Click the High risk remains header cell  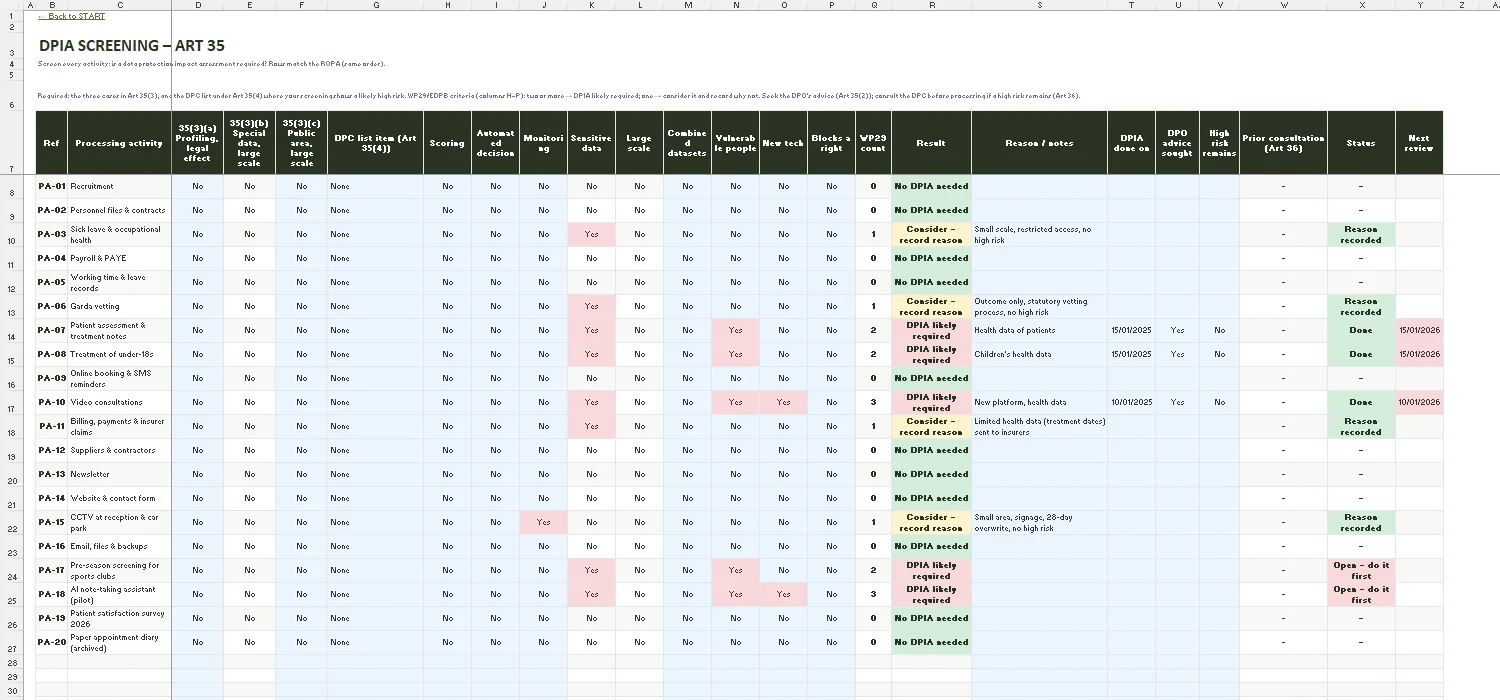pos(1220,143)
